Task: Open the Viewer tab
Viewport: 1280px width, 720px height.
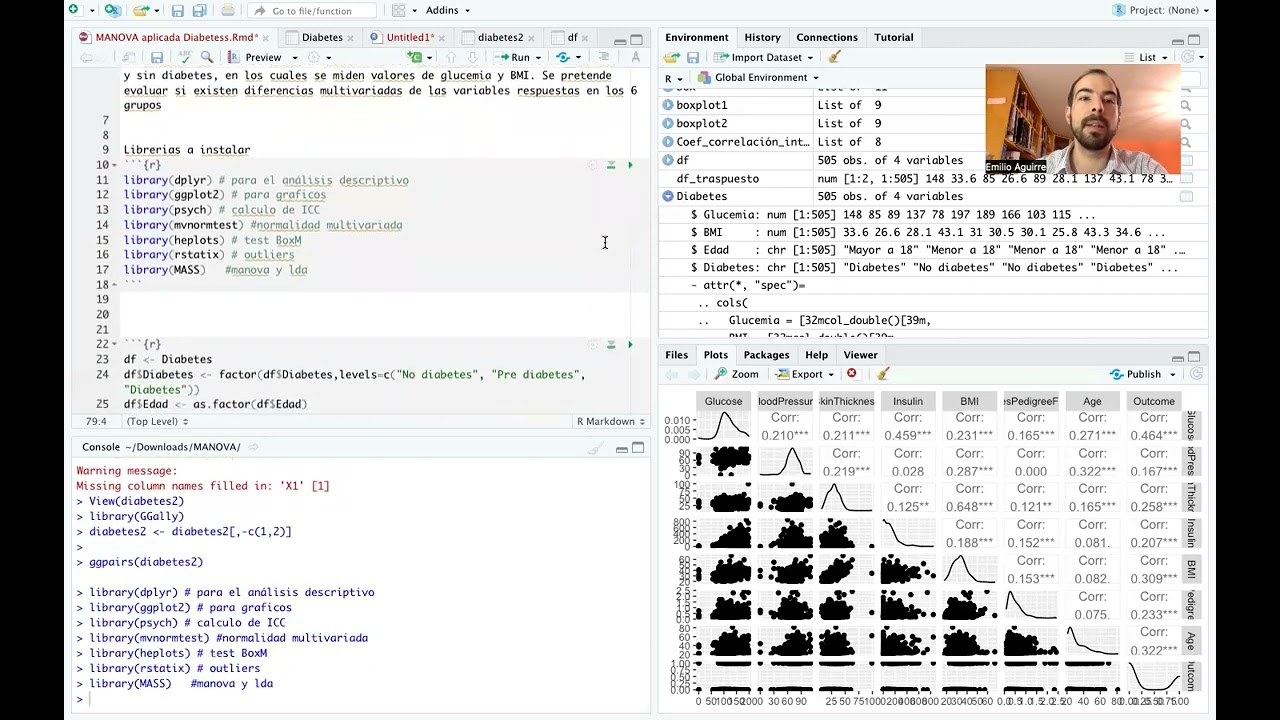Action: 860,355
